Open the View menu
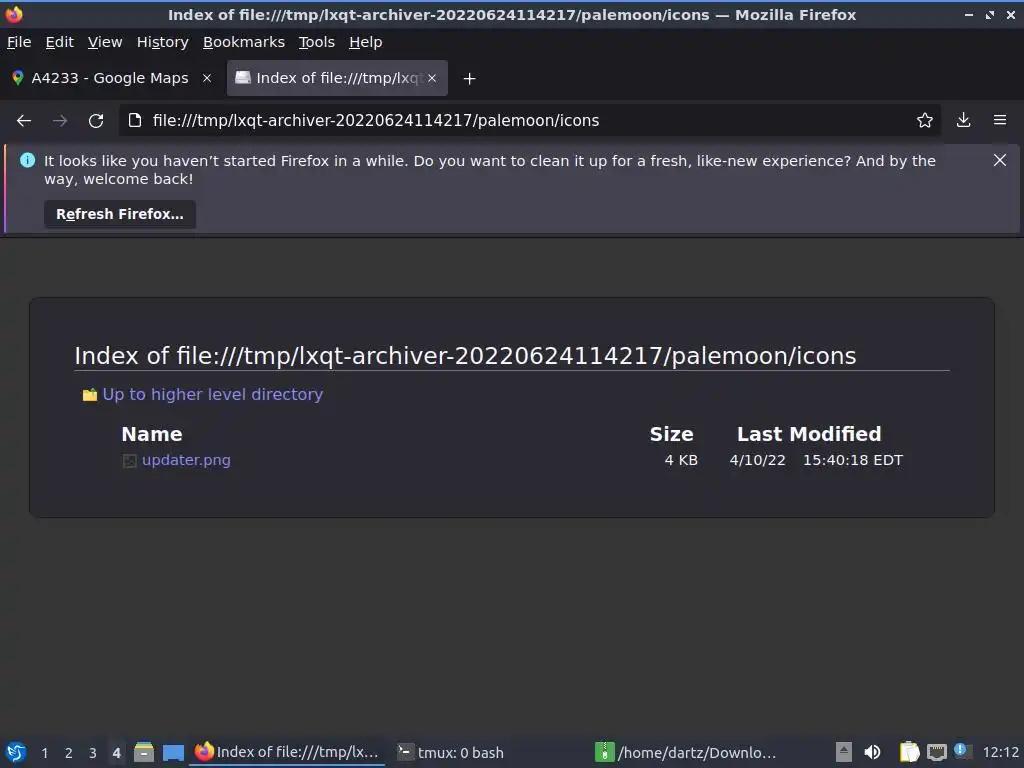The image size is (1024, 768). click(x=105, y=42)
